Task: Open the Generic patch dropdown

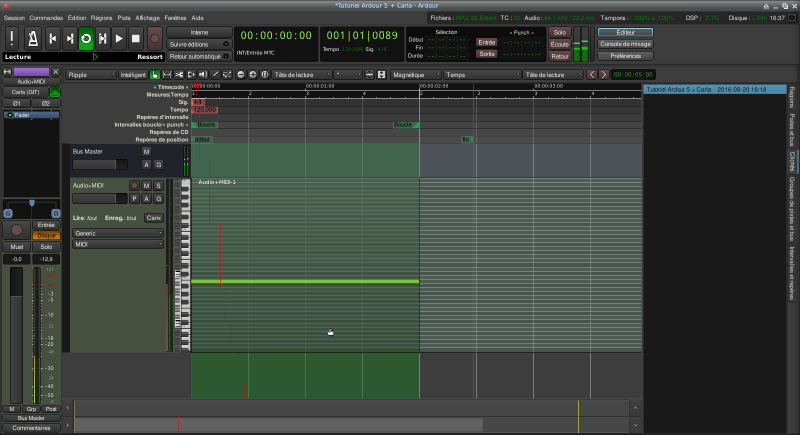Action: tap(118, 234)
